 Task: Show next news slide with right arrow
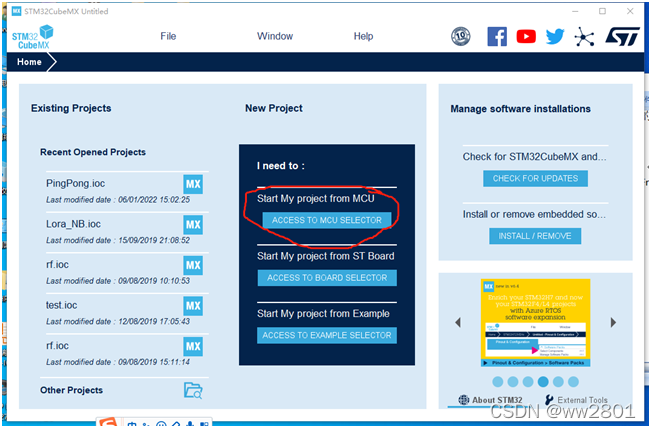(613, 323)
